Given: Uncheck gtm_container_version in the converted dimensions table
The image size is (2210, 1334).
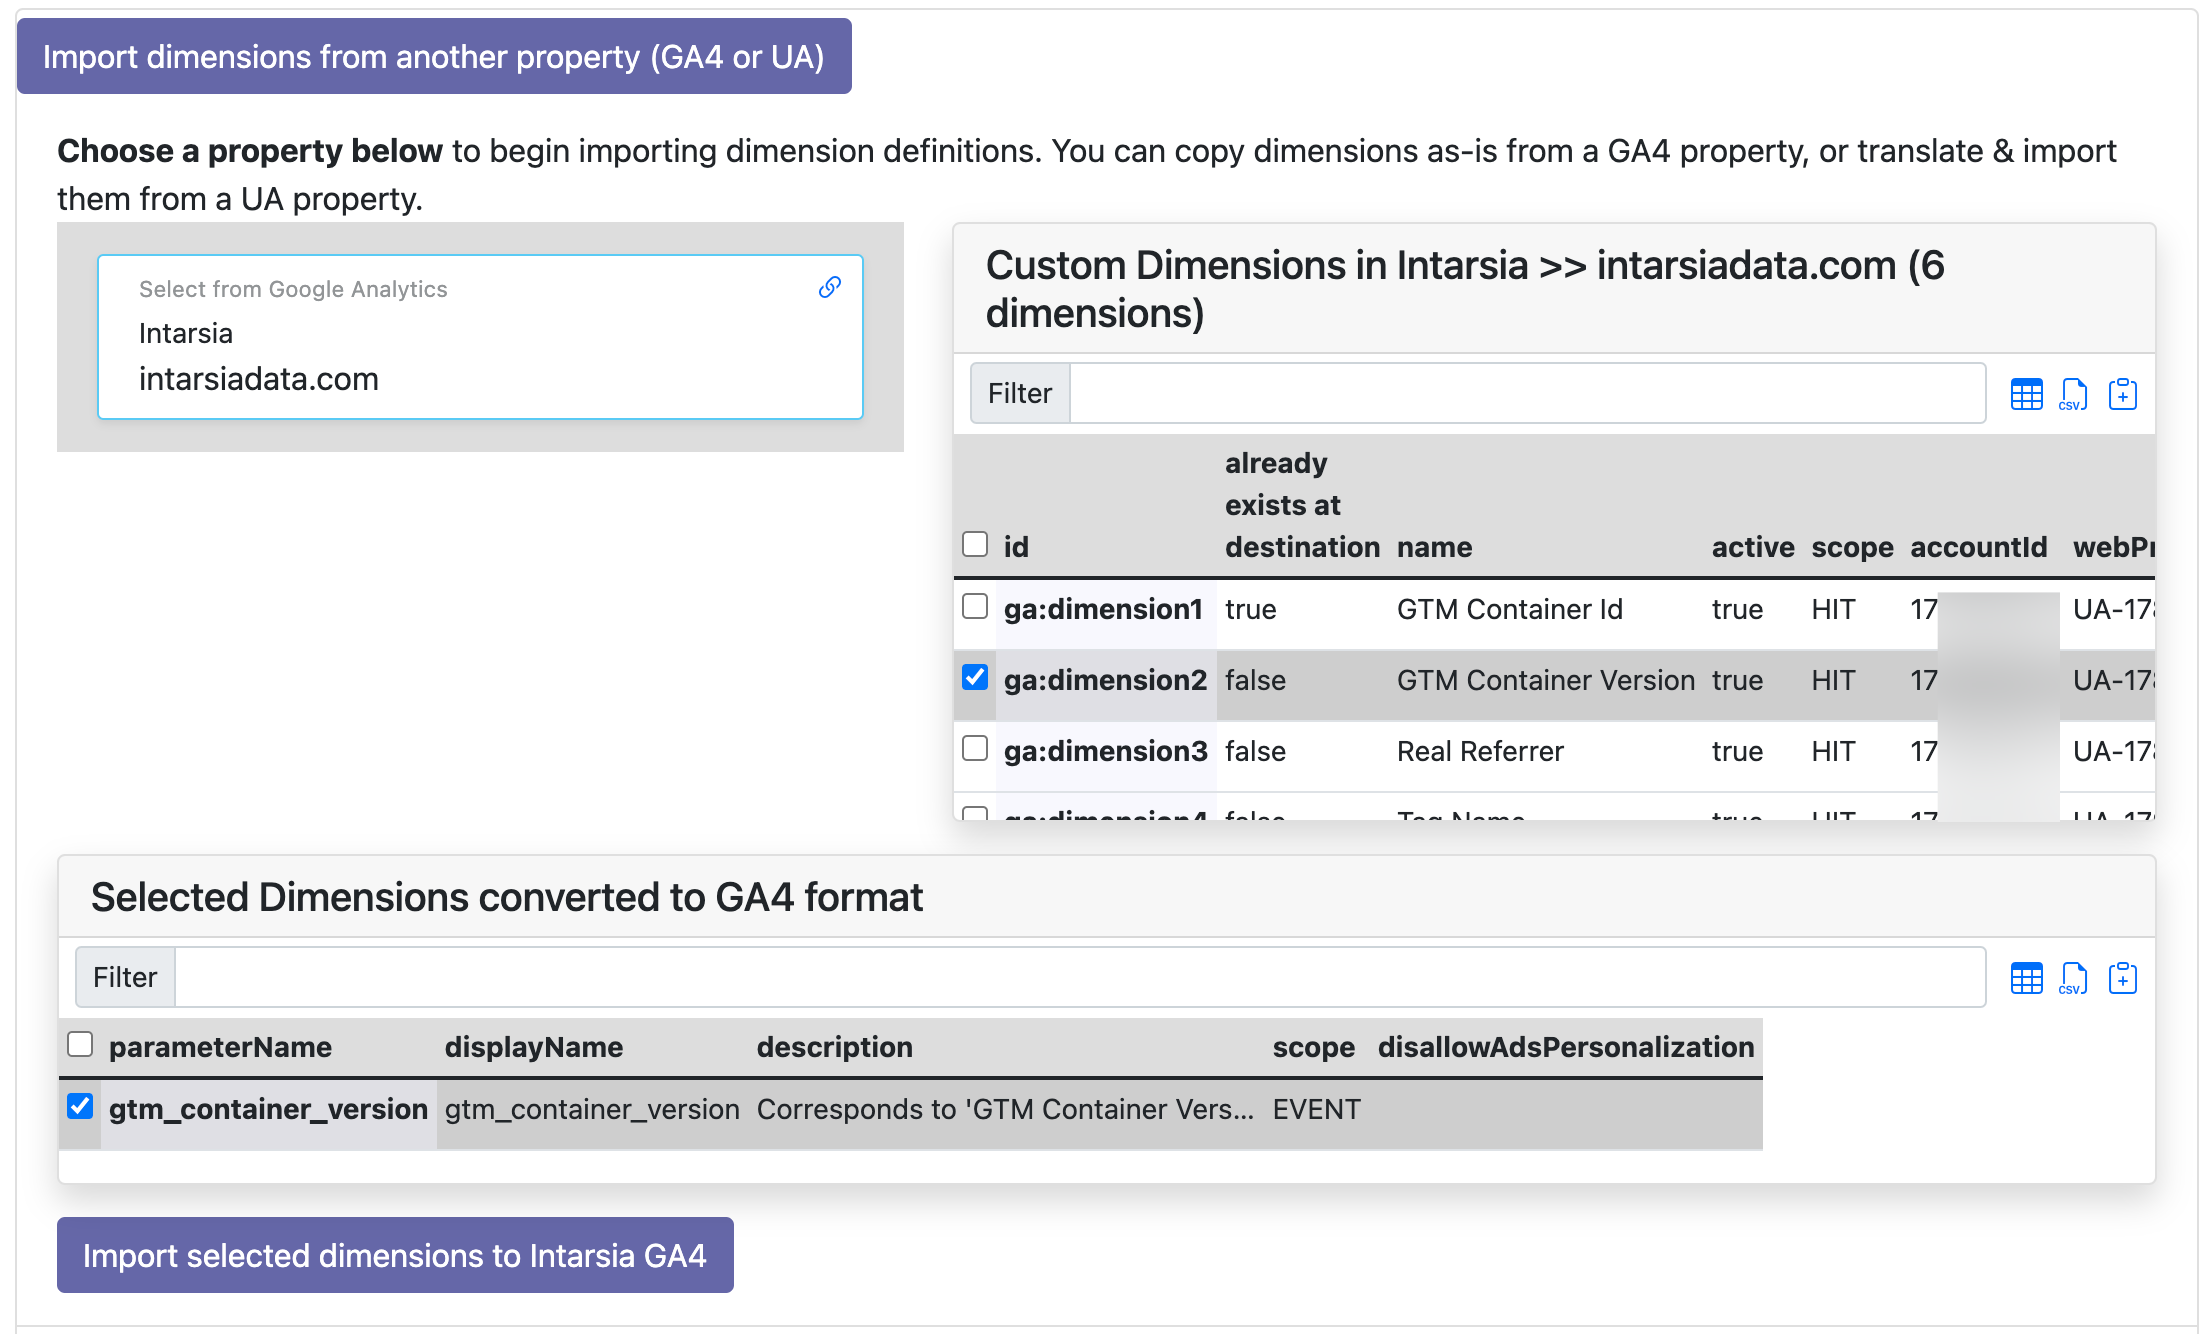Looking at the screenshot, I should 81,1106.
